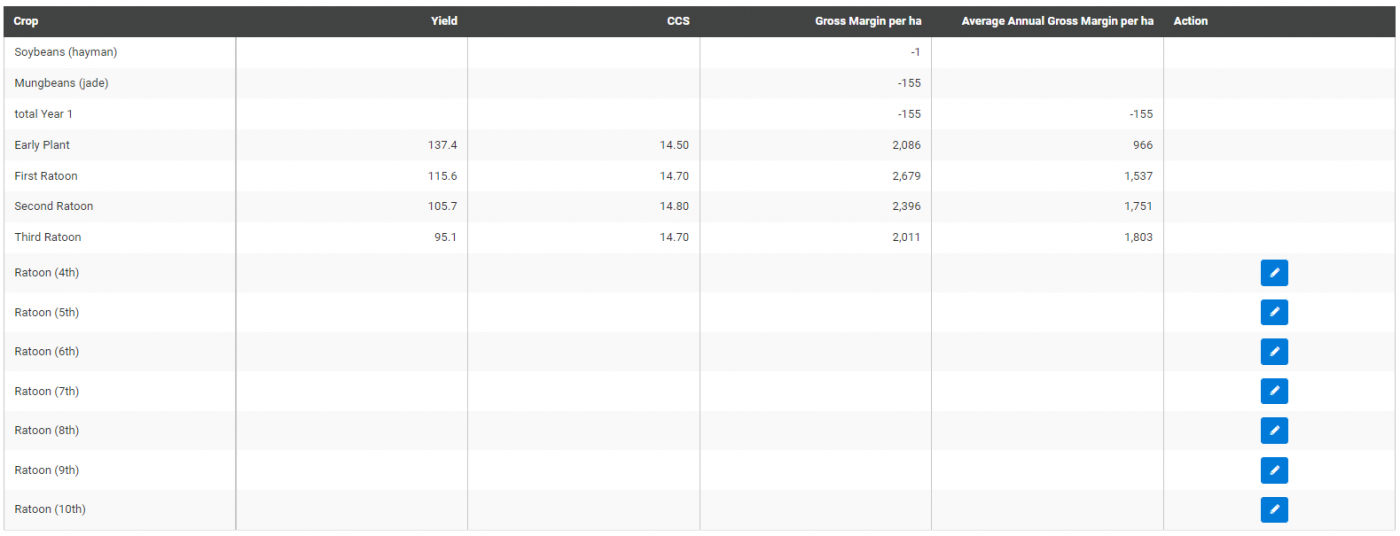This screenshot has width=1400, height=536.
Task: Click First Ratoon yield value 115.6
Action: (x=441, y=176)
